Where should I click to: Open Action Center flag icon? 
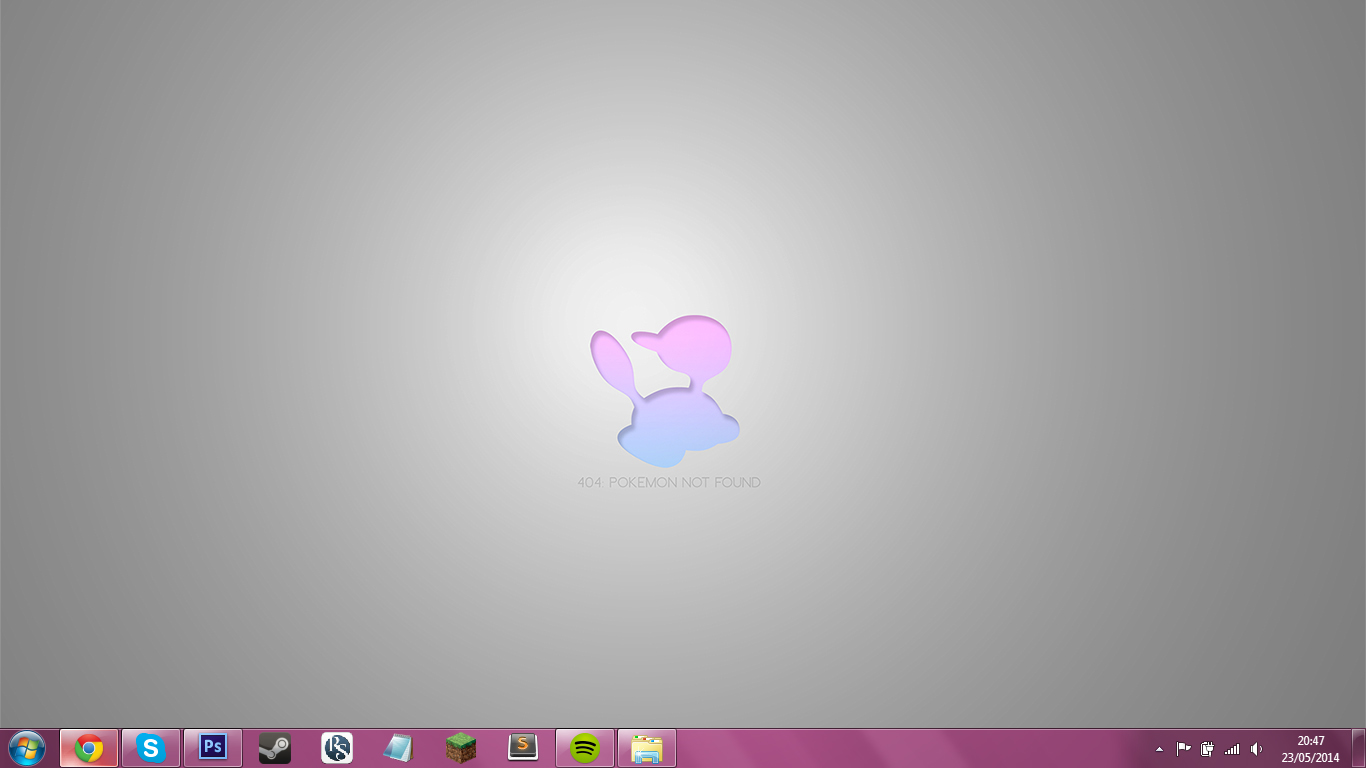tap(1183, 748)
